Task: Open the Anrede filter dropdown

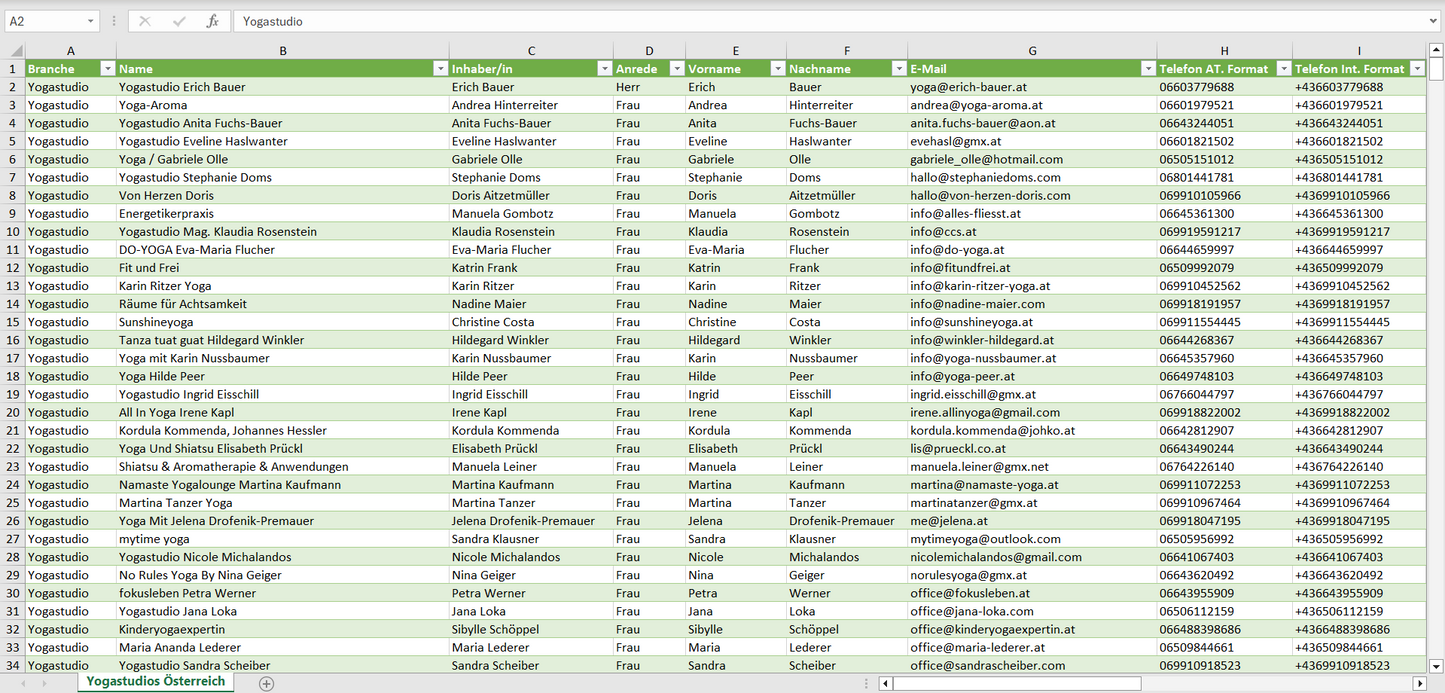Action: tap(676, 69)
